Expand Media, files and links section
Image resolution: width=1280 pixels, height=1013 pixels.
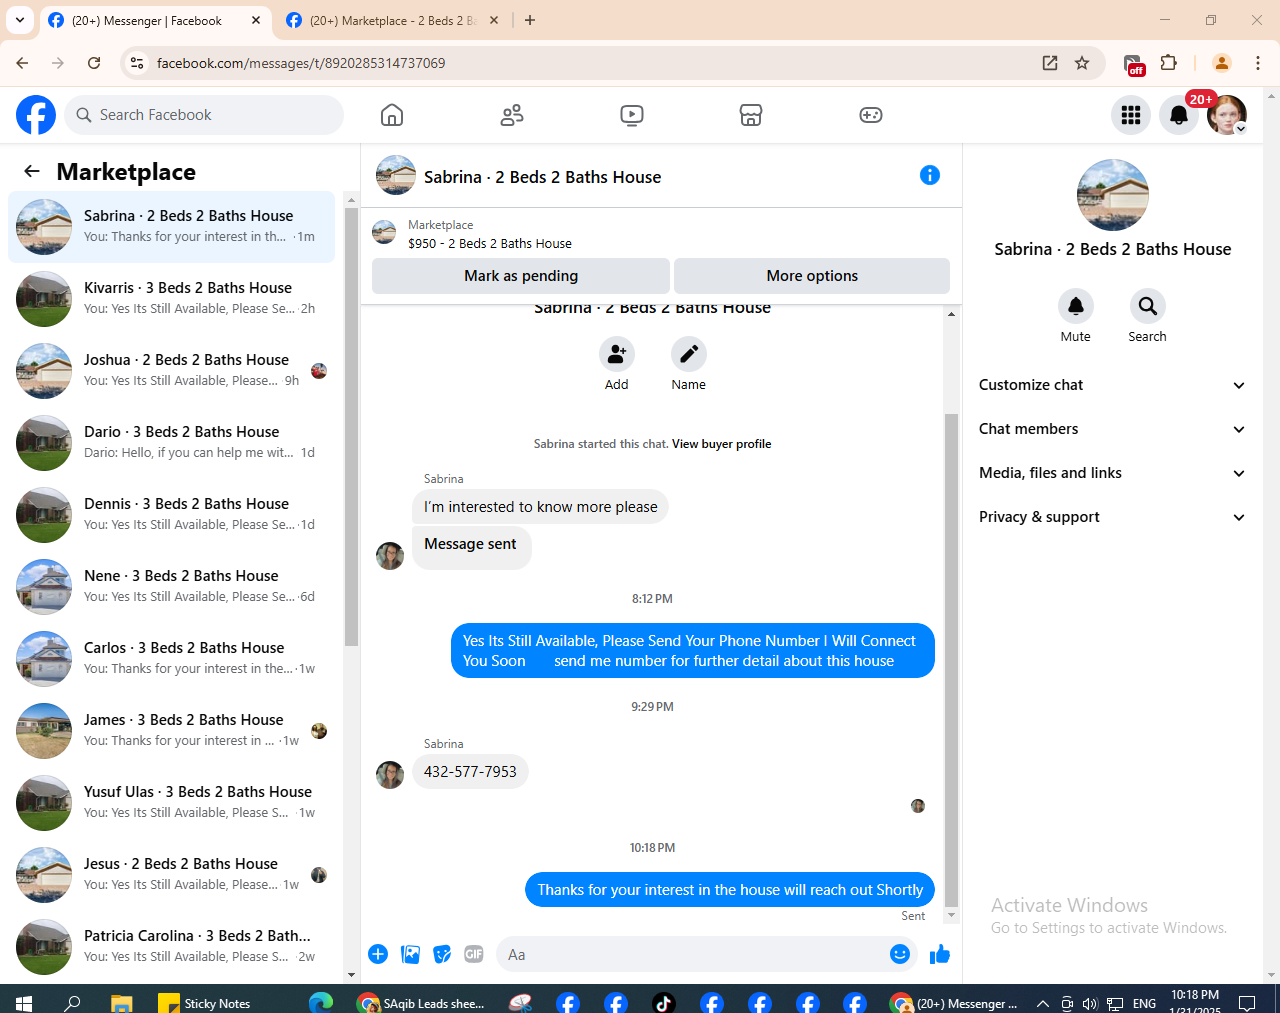click(1112, 473)
